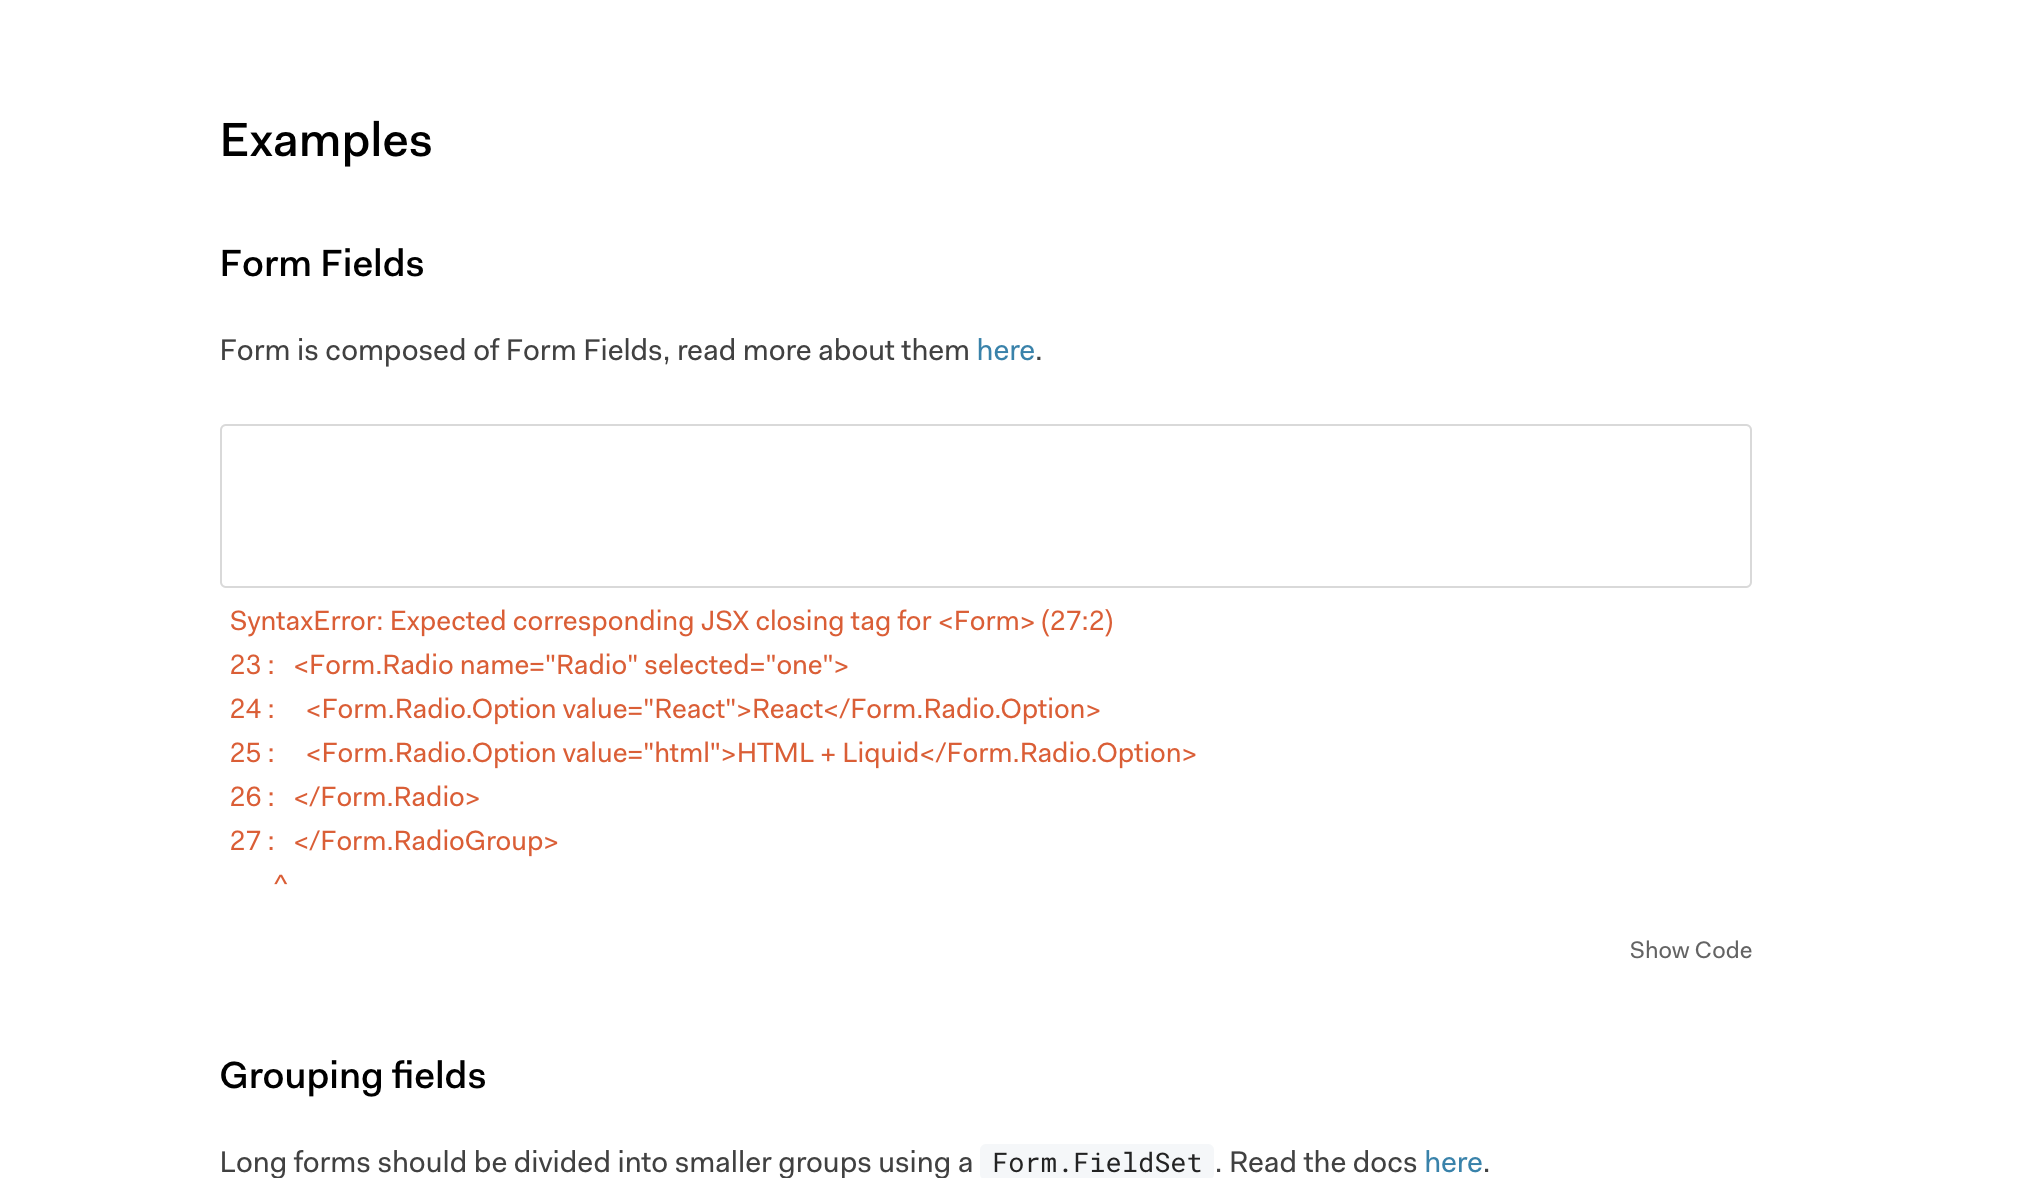Click the "here" link about Form Fields
This screenshot has width=2024, height=1178.
pyautogui.click(x=1004, y=350)
